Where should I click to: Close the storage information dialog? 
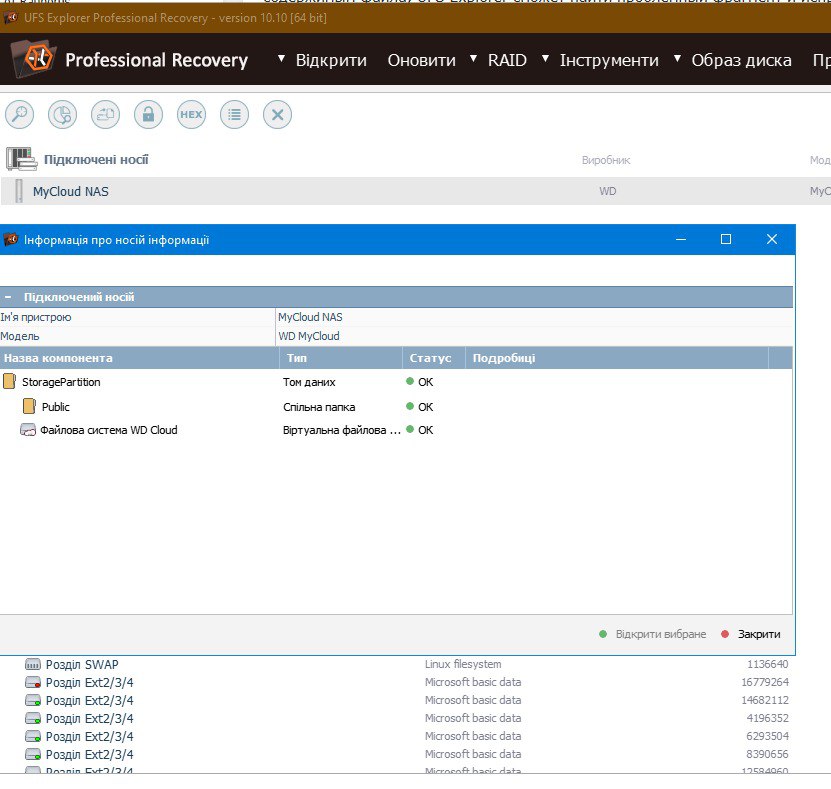[772, 240]
